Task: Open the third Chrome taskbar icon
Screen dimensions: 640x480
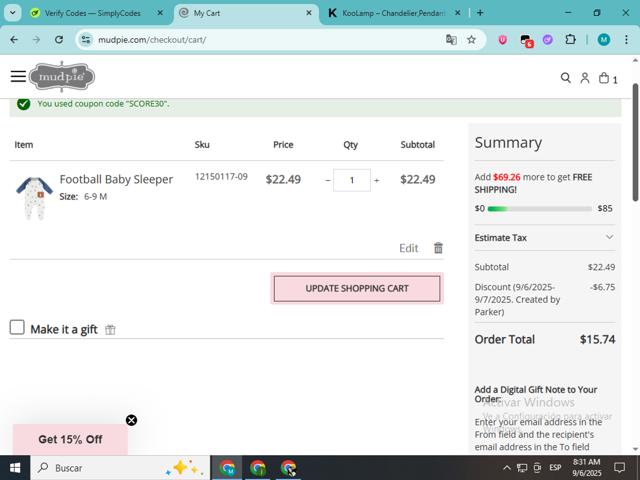Action: tap(288, 468)
